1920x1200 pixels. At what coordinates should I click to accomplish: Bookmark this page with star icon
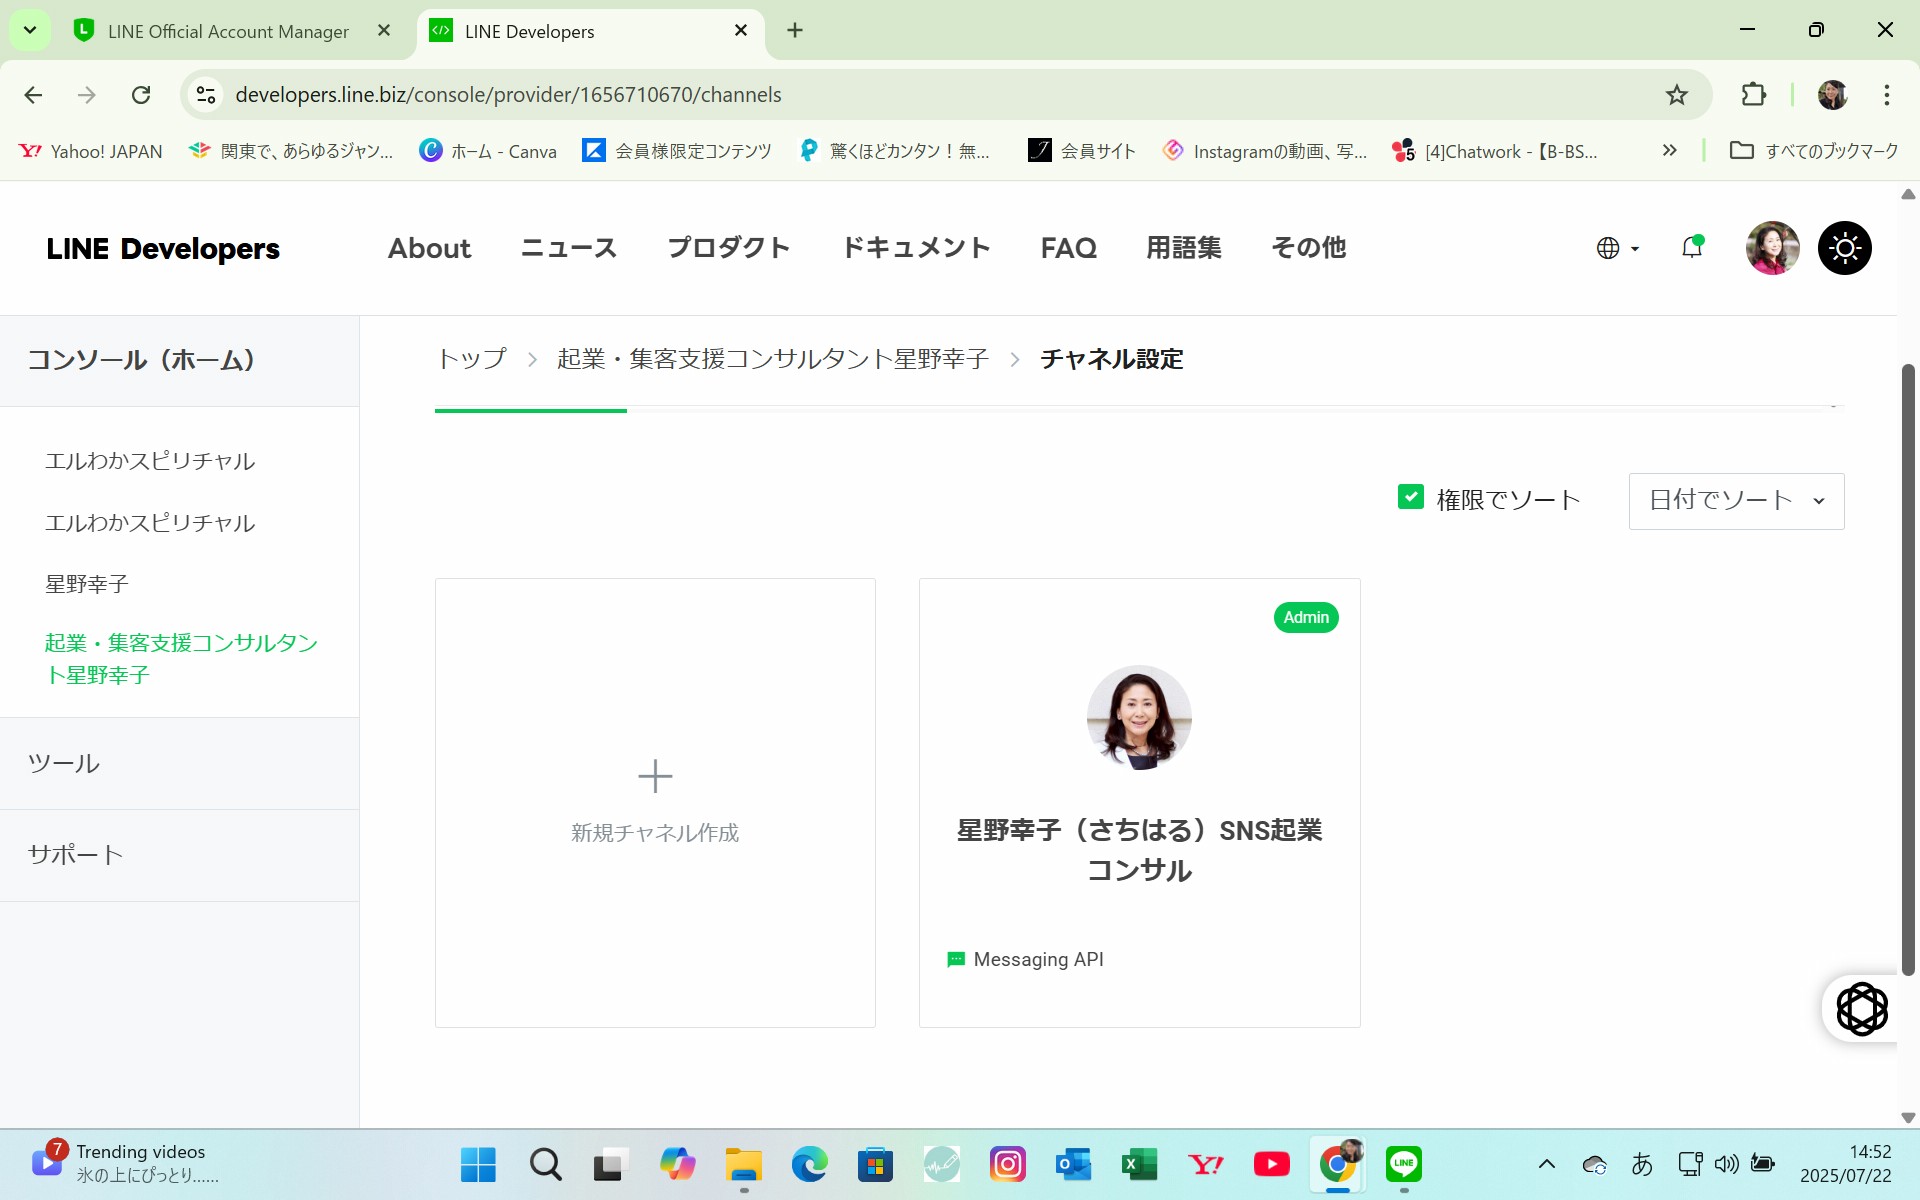pyautogui.click(x=1676, y=95)
